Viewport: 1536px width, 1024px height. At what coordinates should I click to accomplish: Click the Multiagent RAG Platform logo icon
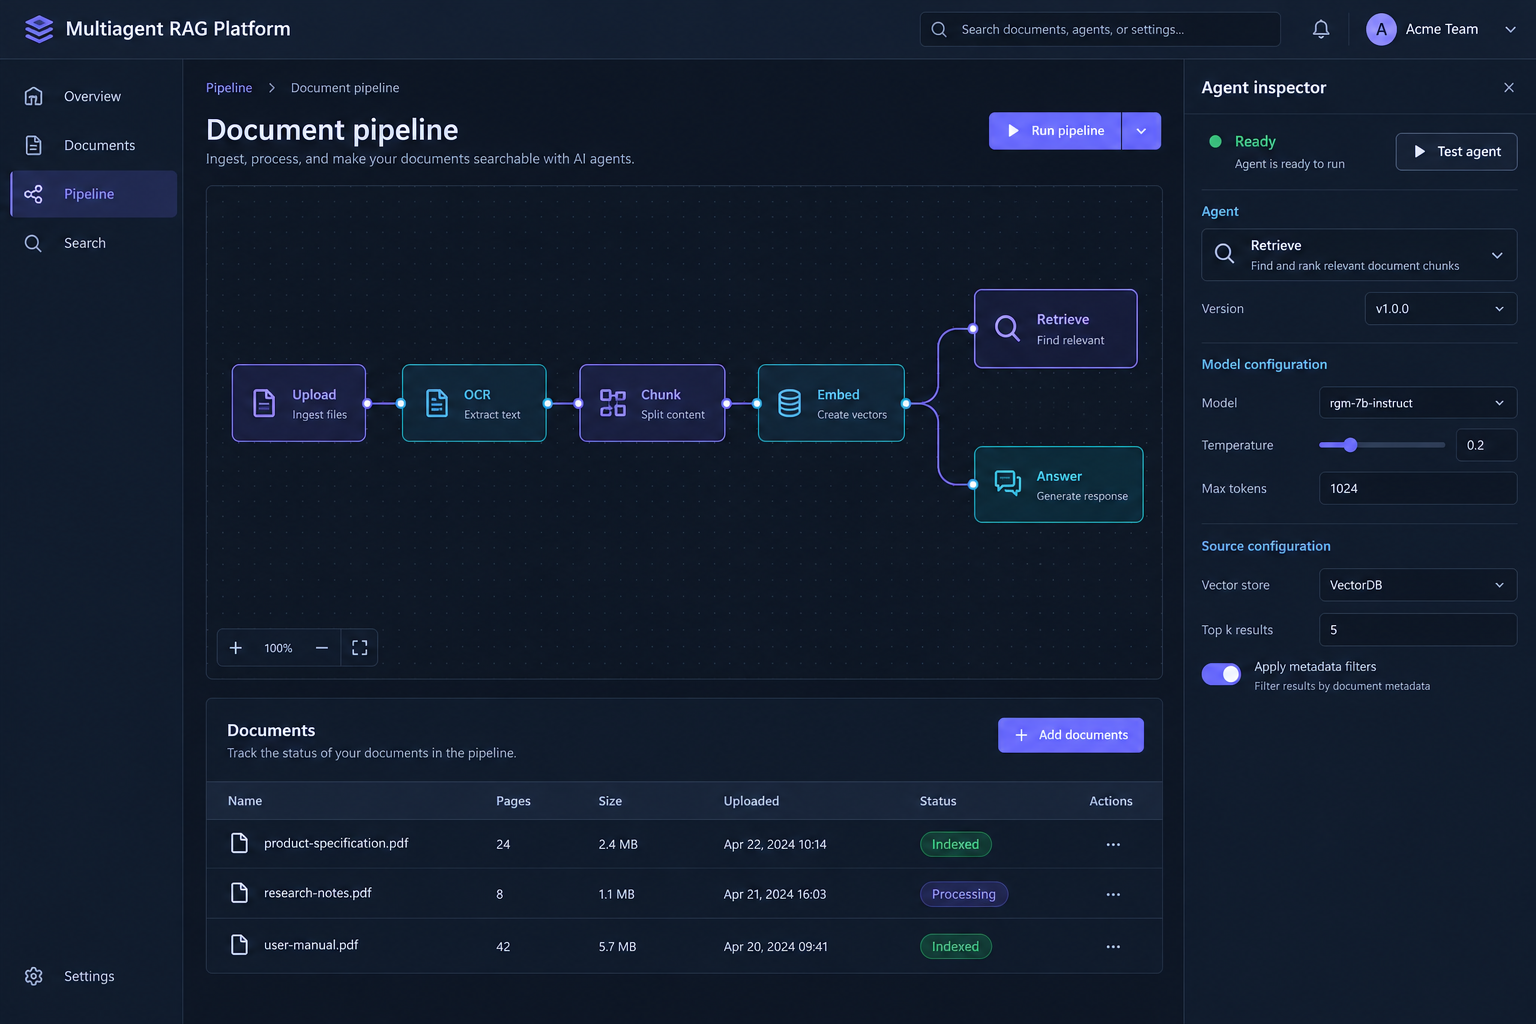(39, 29)
